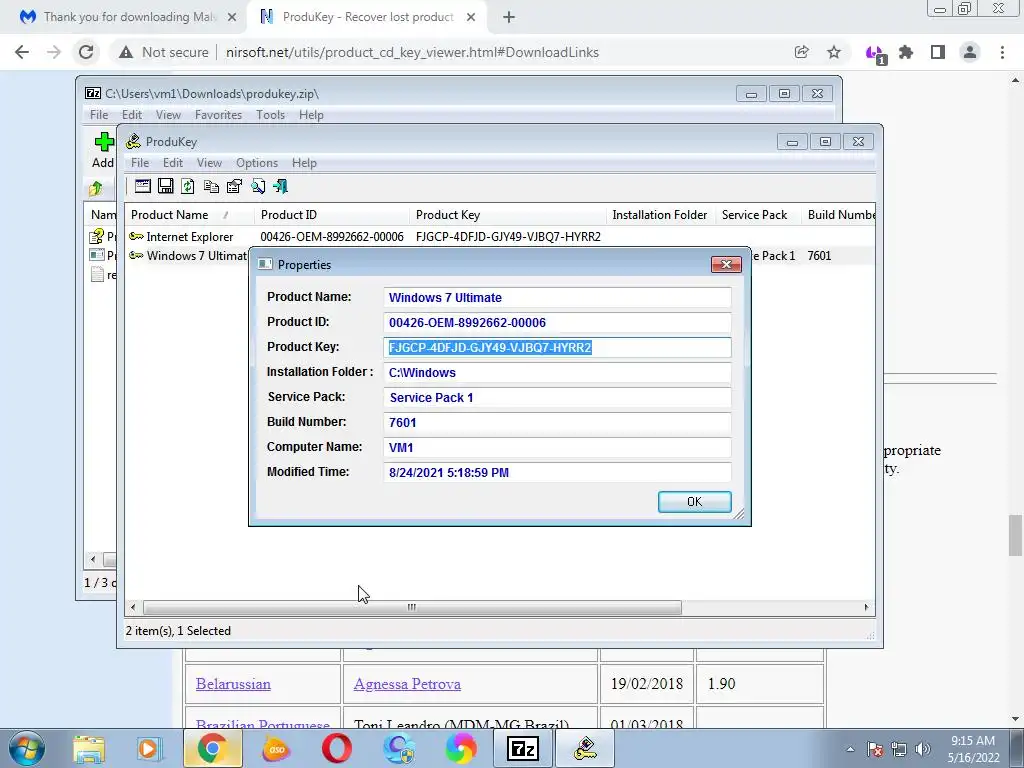This screenshot has height=768, width=1024.
Task: Click Internet Explorer product key text
Action: [x=508, y=236]
